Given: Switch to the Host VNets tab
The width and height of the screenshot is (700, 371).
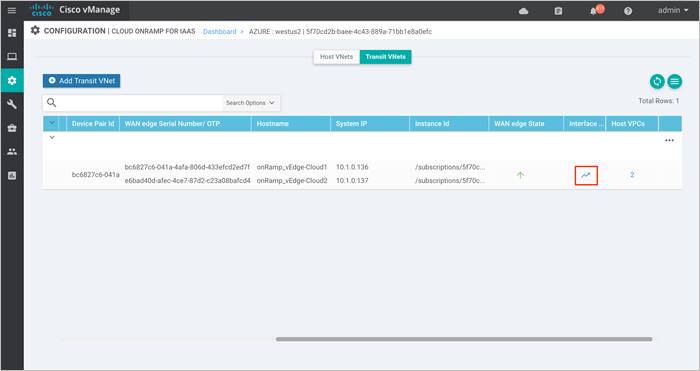Looking at the screenshot, I should (x=337, y=57).
